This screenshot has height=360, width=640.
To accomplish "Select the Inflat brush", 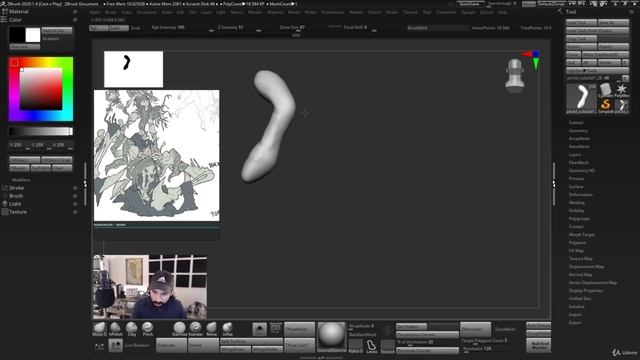I will [227, 329].
